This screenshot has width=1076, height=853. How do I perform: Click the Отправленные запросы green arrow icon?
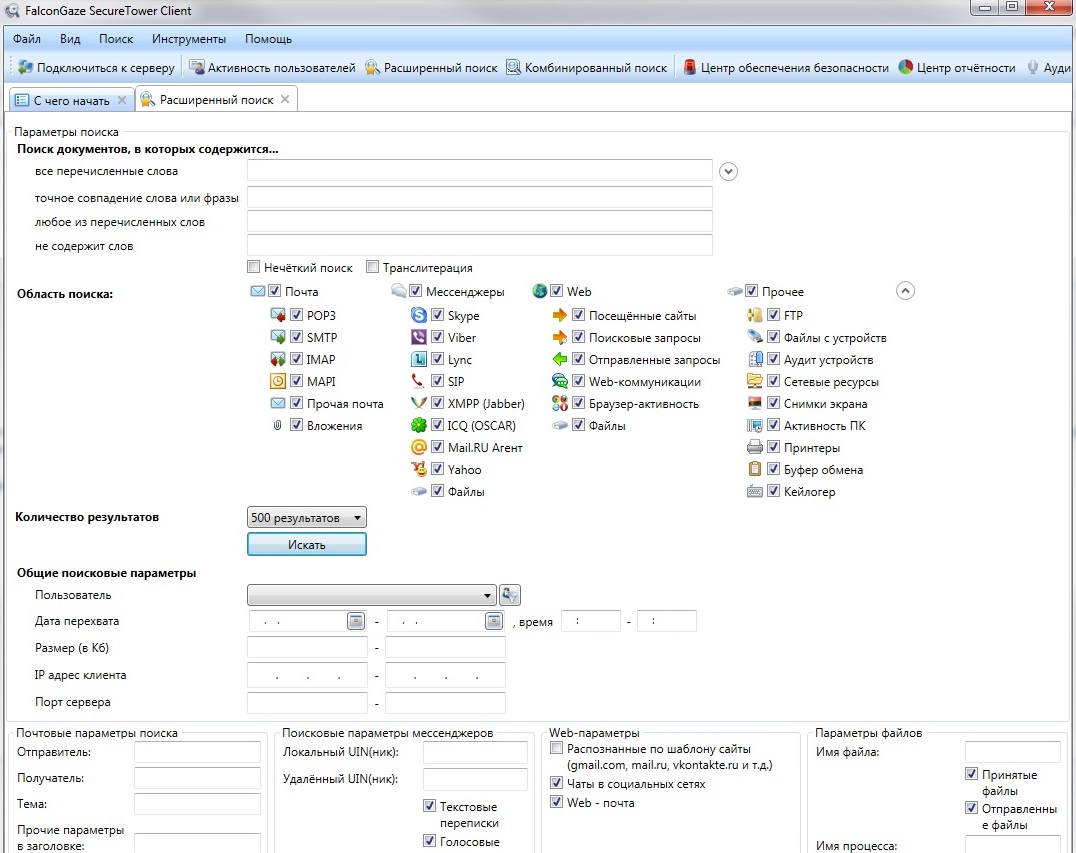pyautogui.click(x=560, y=359)
